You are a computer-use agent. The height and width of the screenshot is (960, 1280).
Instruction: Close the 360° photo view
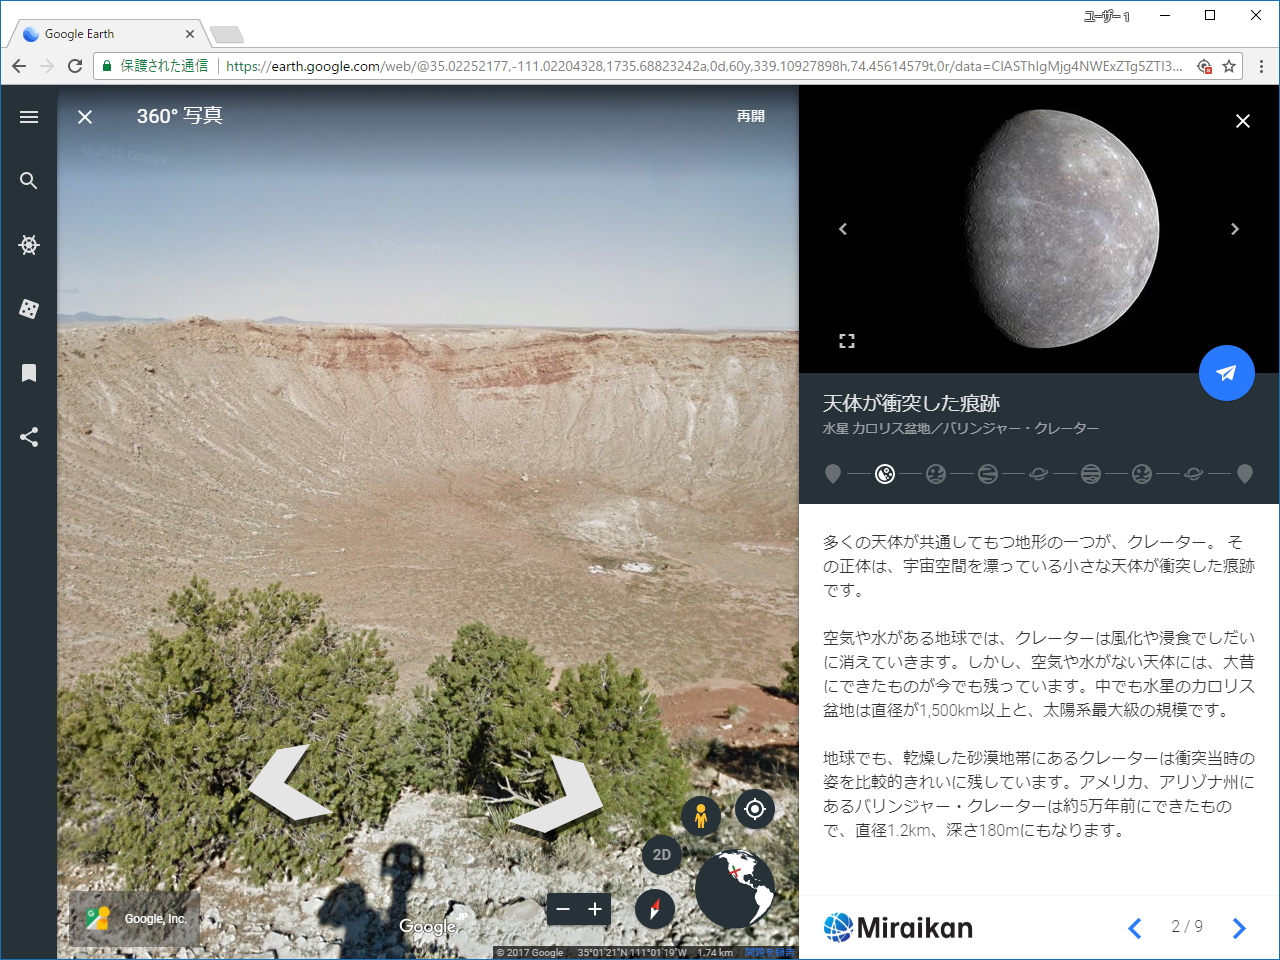click(85, 117)
